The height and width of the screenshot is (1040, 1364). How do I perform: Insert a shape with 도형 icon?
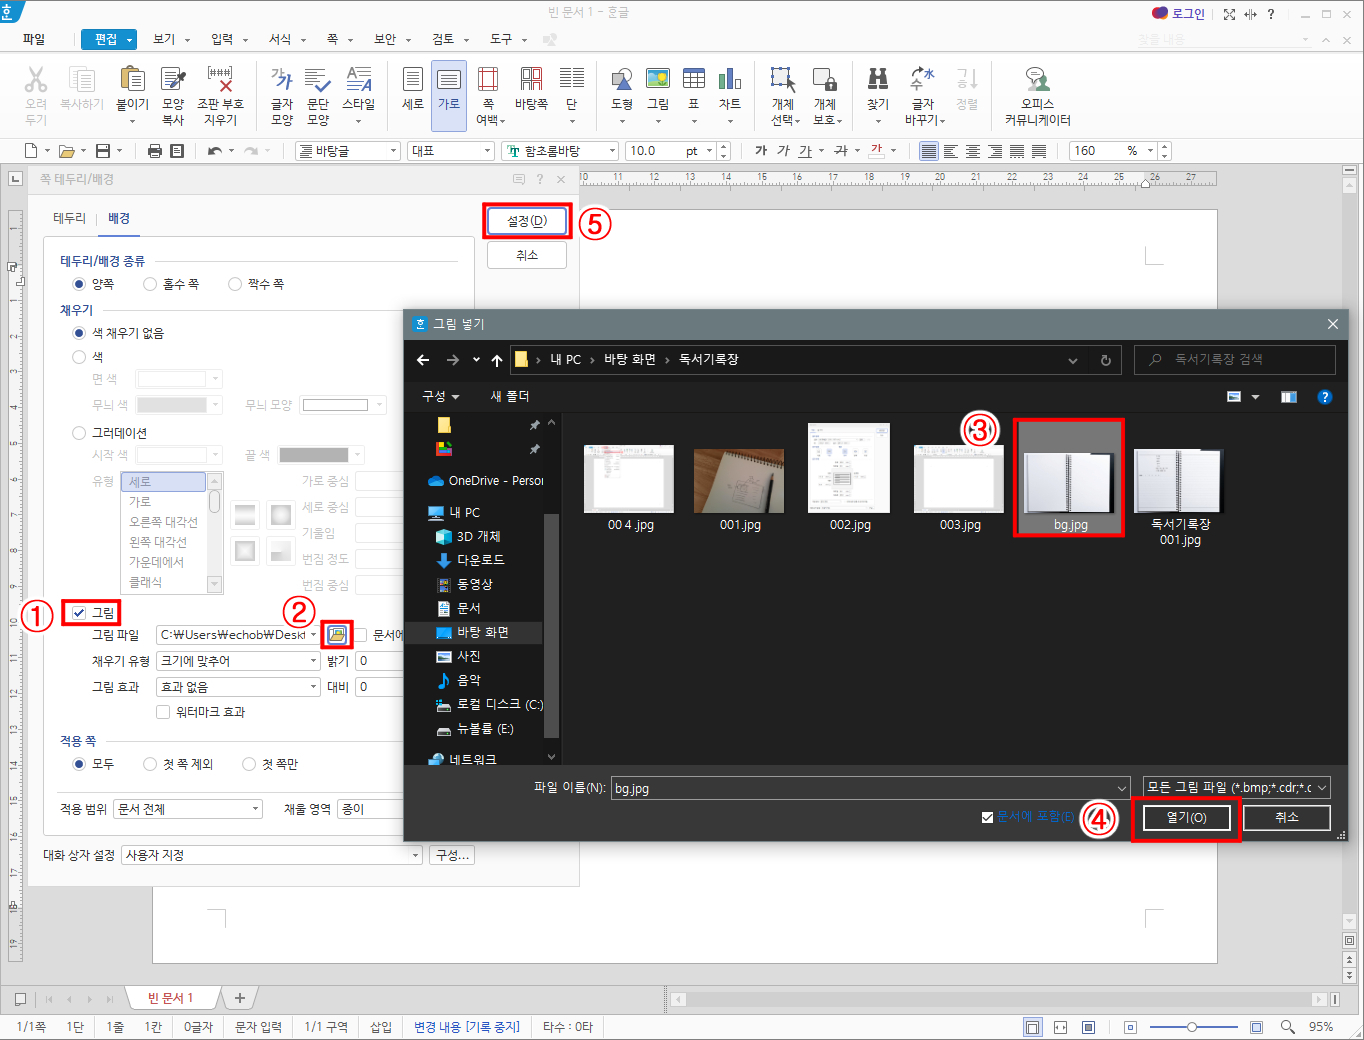pos(622,80)
